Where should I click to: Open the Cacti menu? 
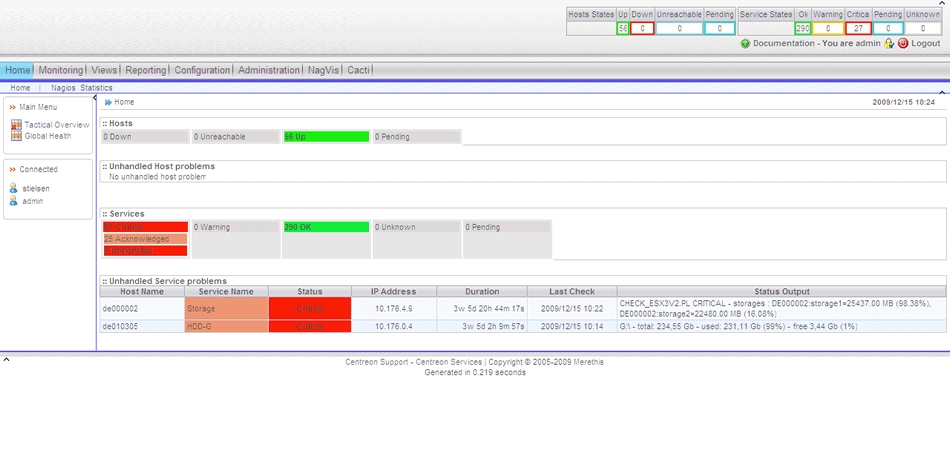point(358,70)
